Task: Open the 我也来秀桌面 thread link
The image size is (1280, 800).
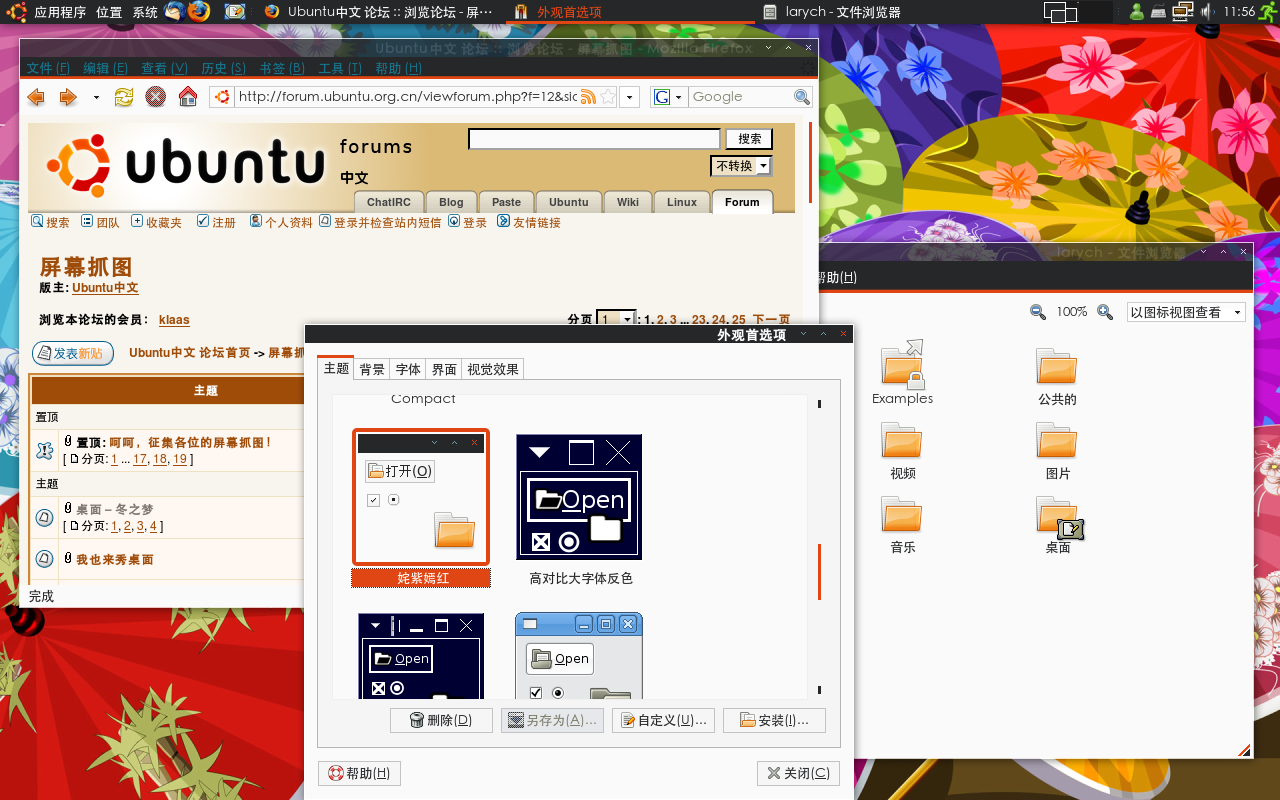Action: [x=115, y=560]
